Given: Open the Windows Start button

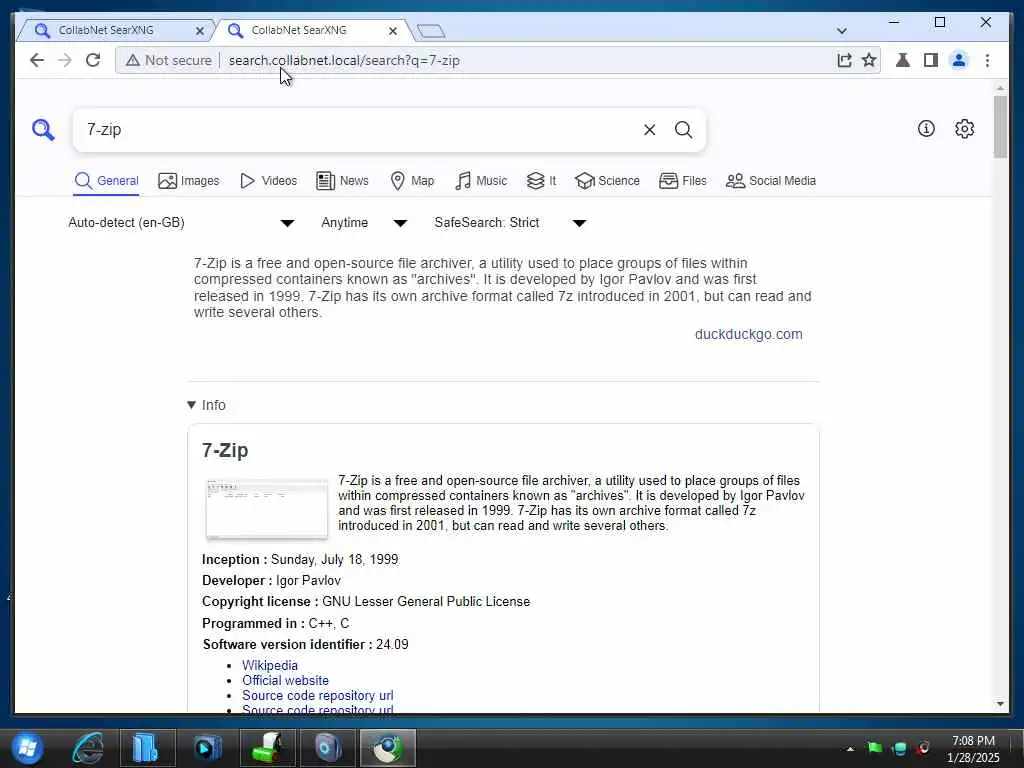Looking at the screenshot, I should click(x=27, y=748).
